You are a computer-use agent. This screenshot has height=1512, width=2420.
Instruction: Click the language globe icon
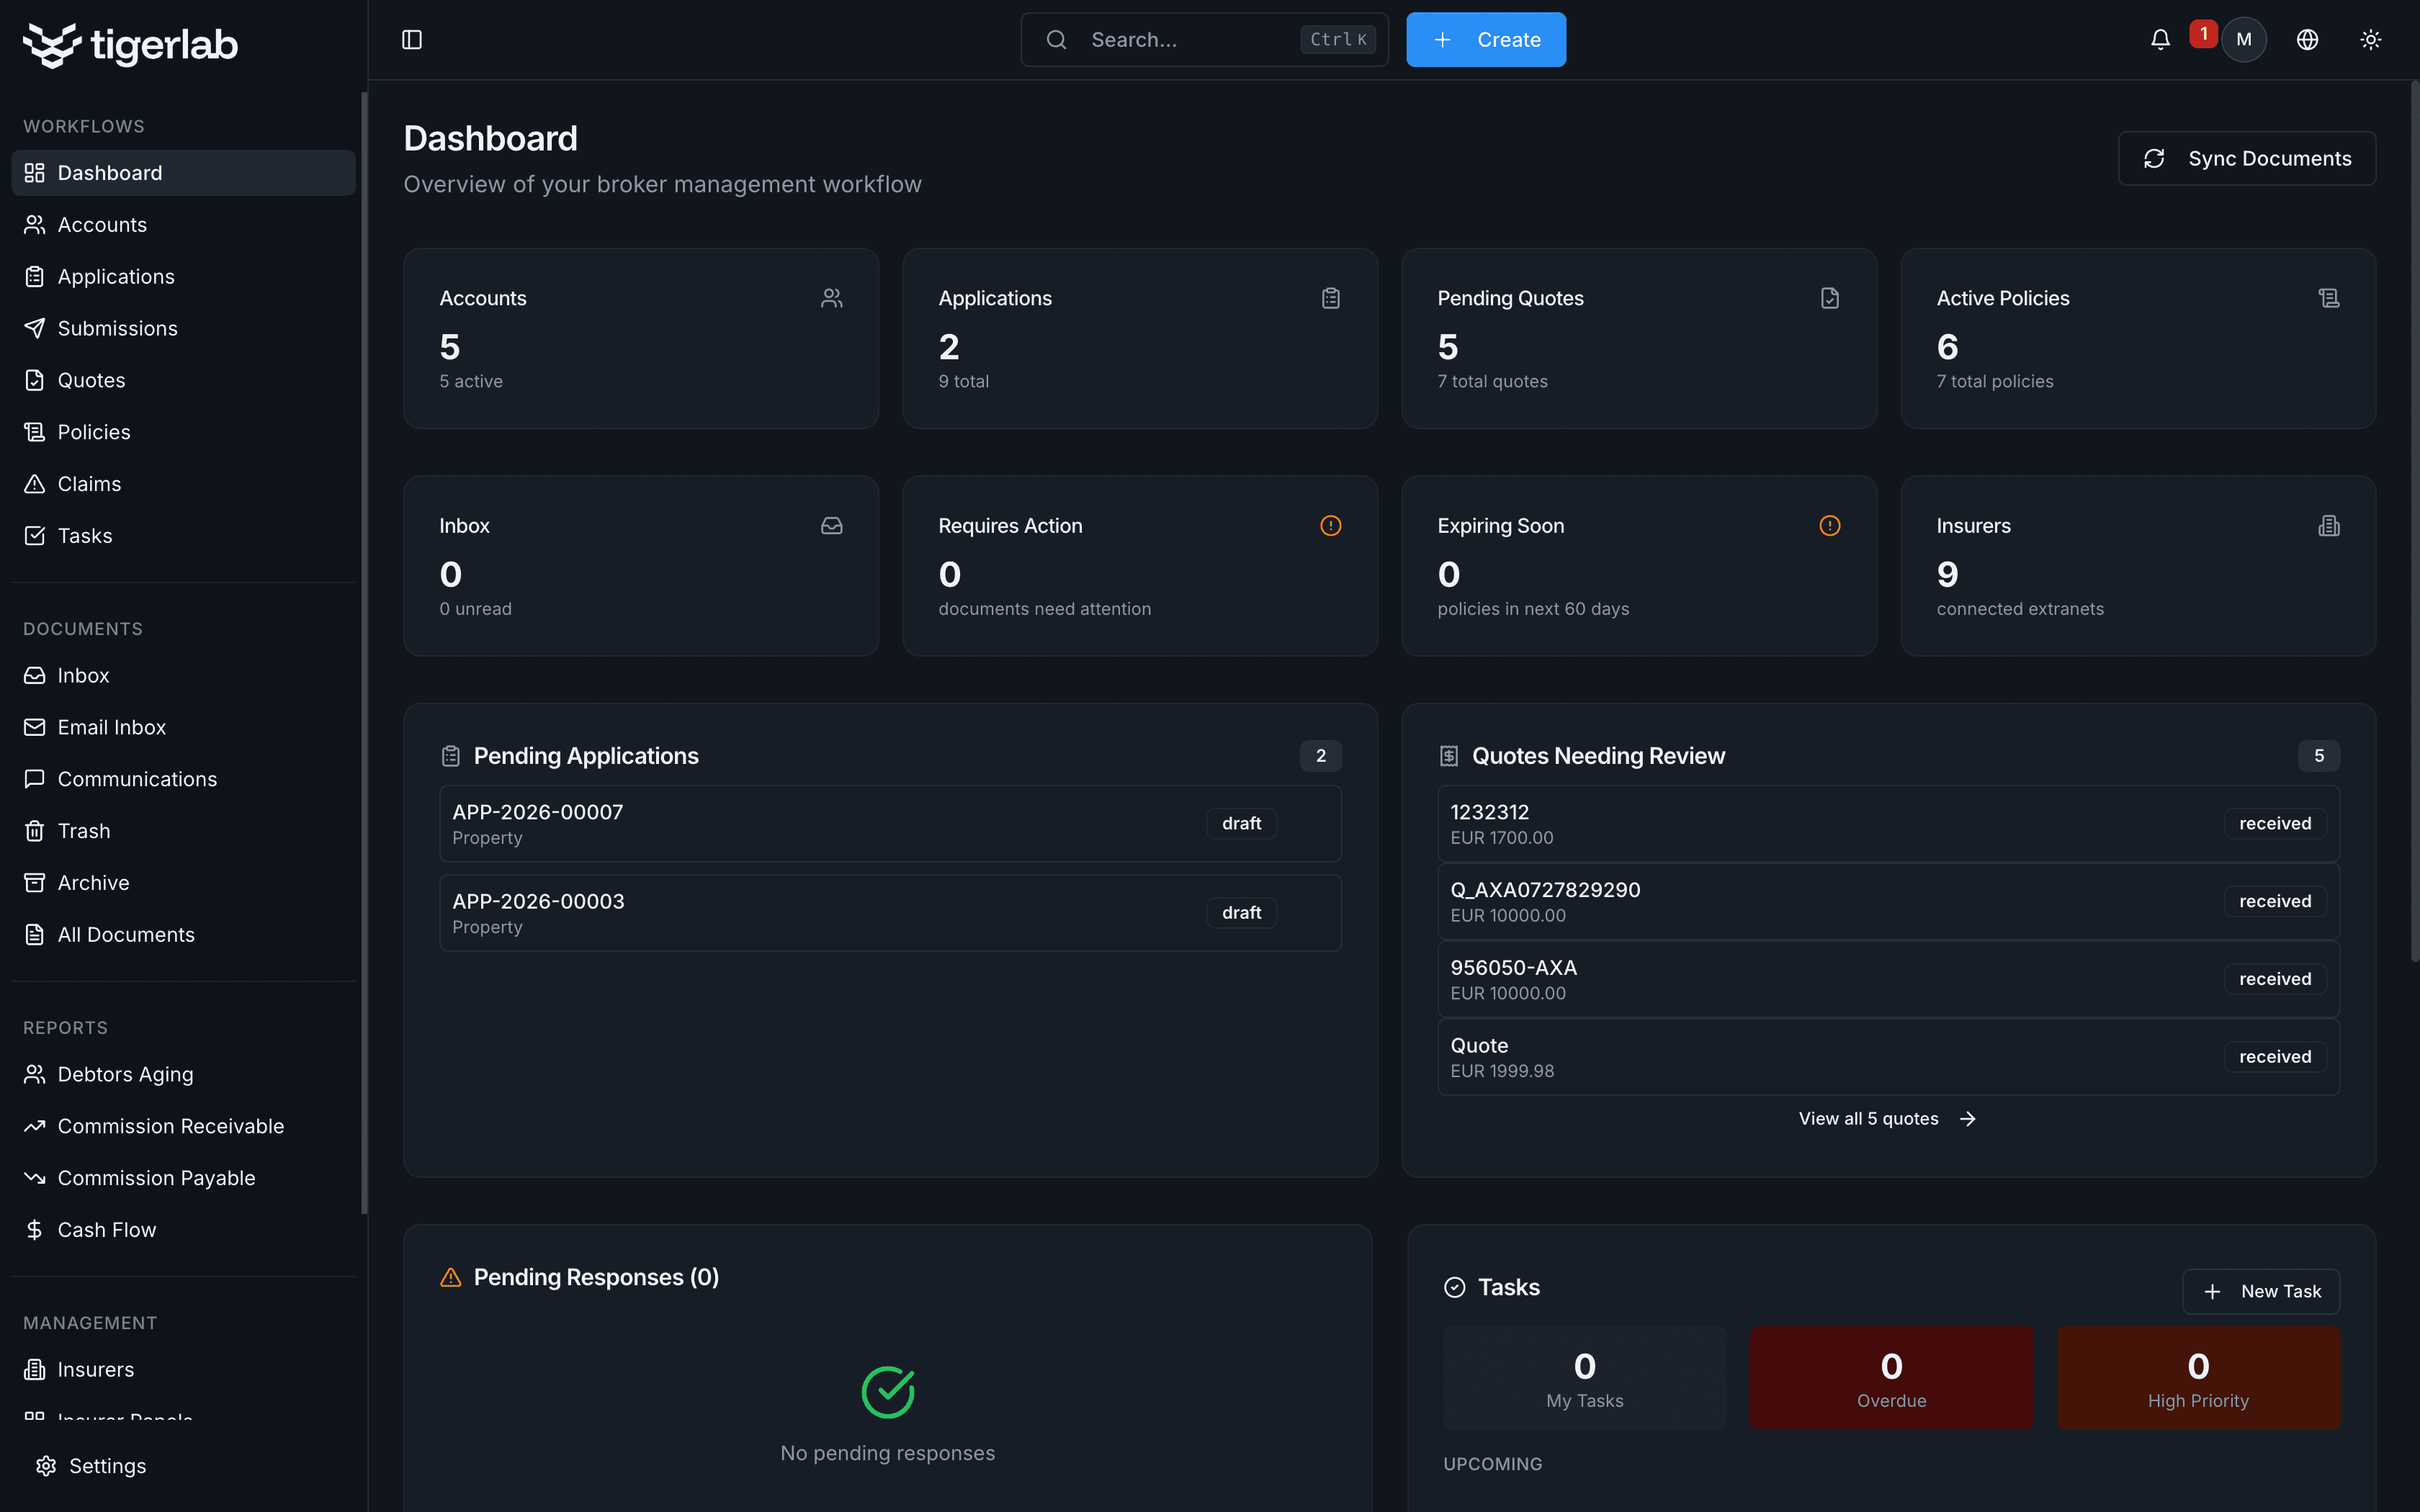click(2307, 40)
